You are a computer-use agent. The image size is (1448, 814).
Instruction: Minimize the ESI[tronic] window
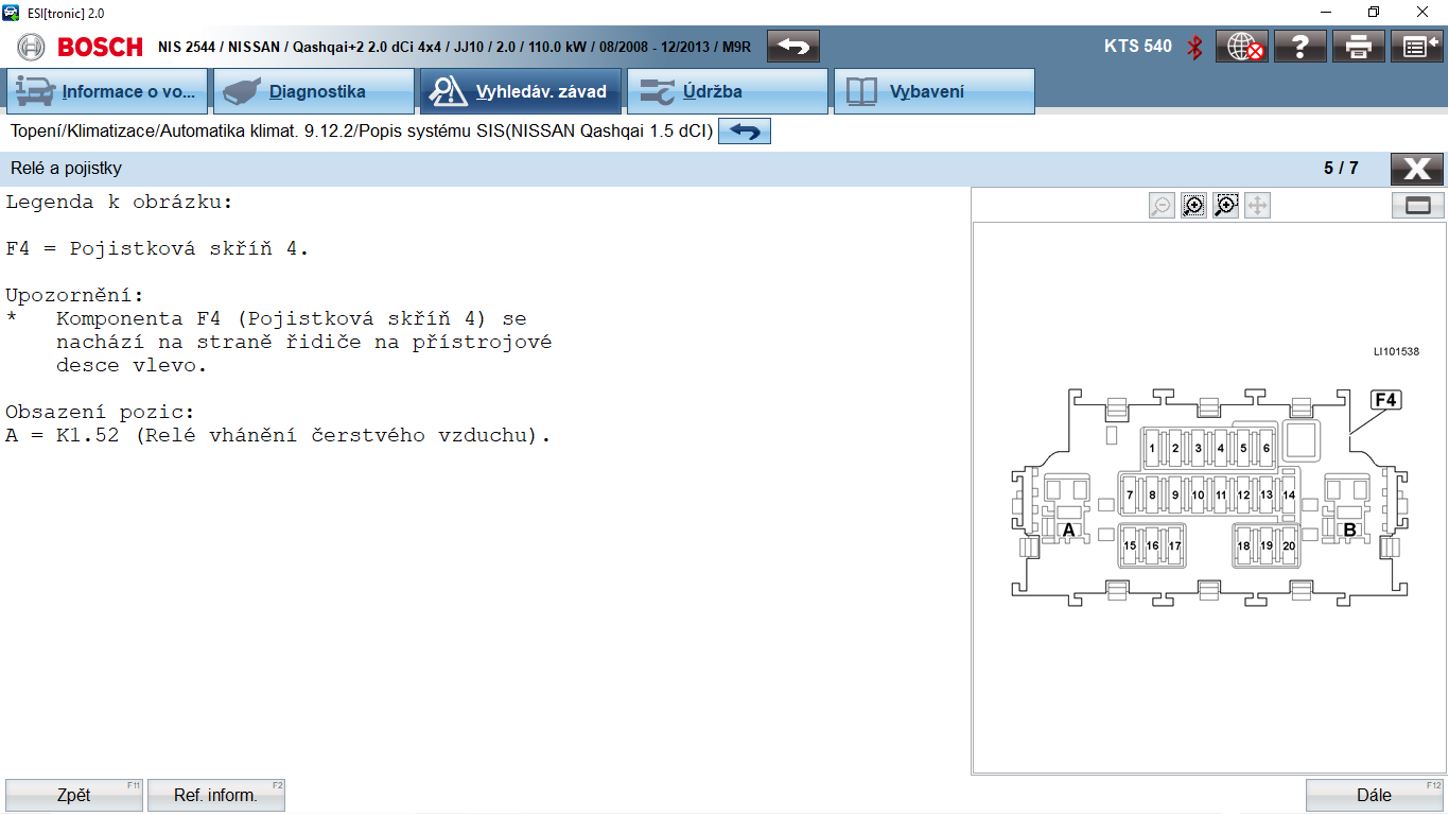[x=1326, y=12]
